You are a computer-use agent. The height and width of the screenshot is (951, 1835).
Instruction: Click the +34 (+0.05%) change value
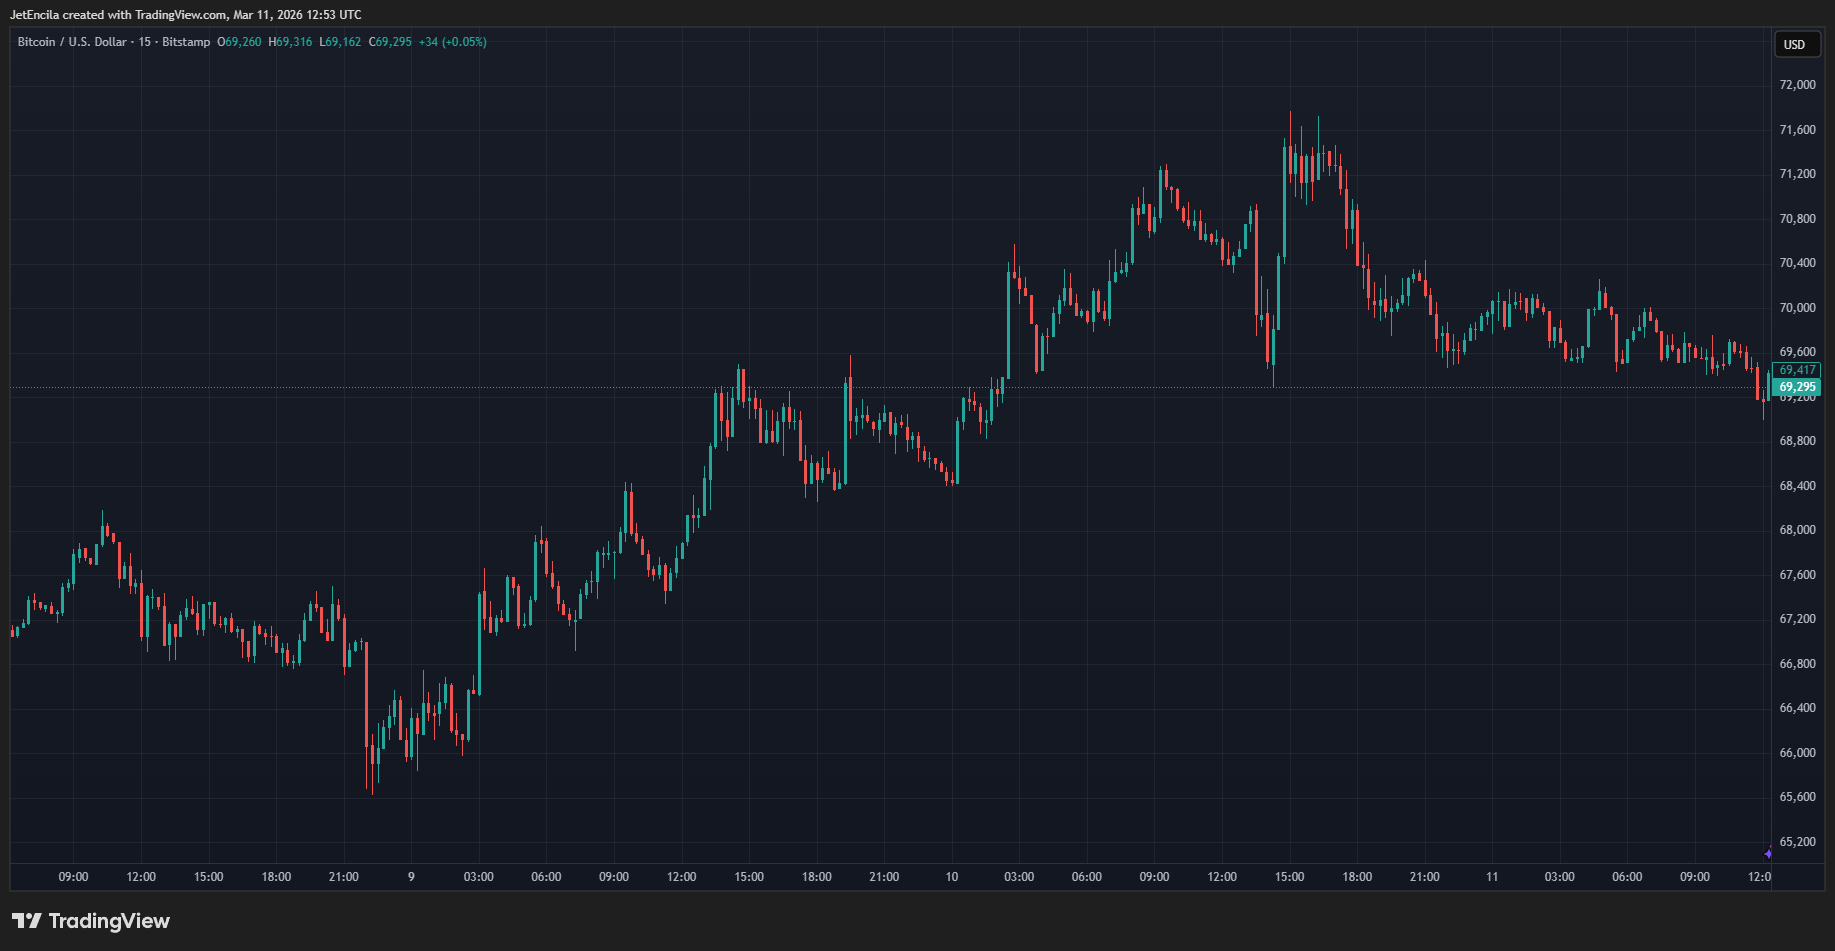click(x=452, y=42)
